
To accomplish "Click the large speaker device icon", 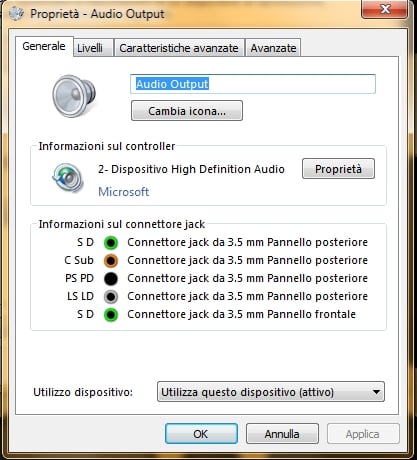I will point(74,96).
